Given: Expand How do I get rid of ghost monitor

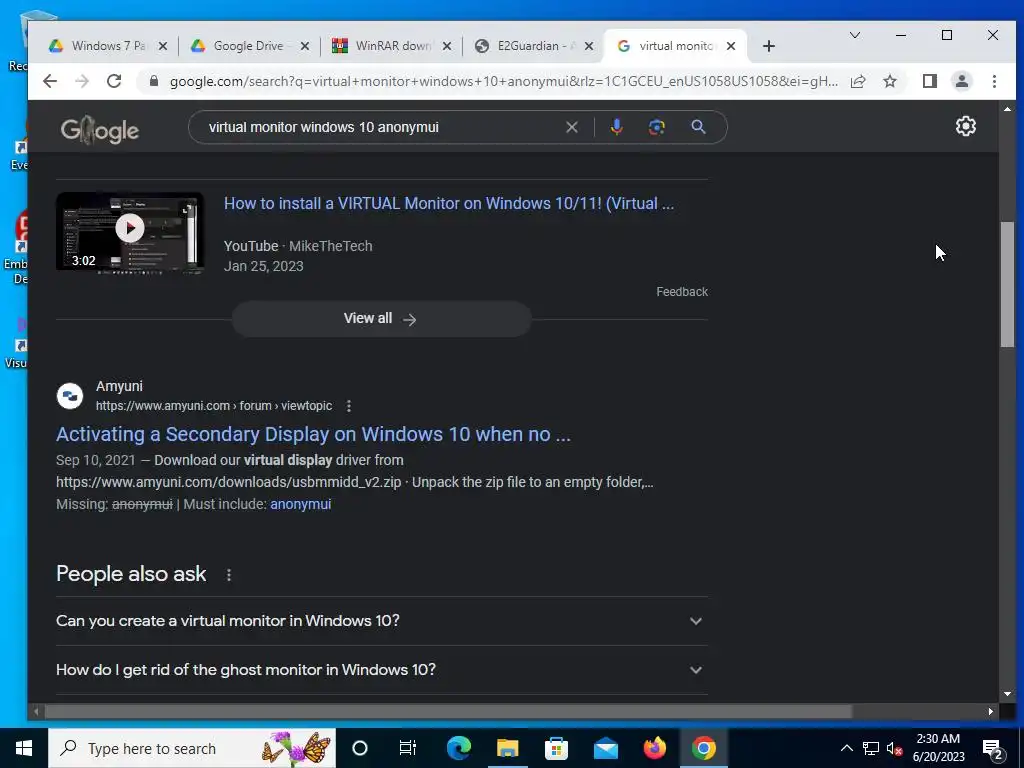Looking at the screenshot, I should (381, 669).
